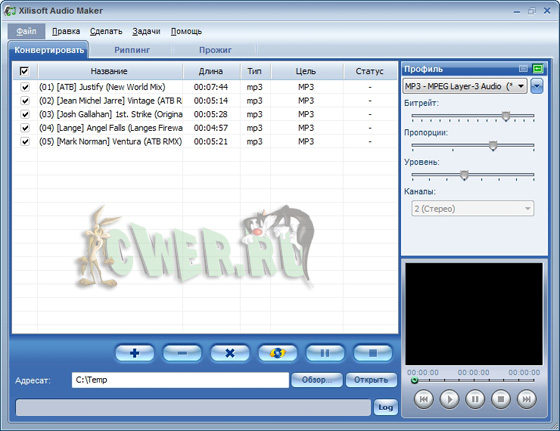Open the Задачи menu
This screenshot has height=431, width=560.
tap(146, 31)
